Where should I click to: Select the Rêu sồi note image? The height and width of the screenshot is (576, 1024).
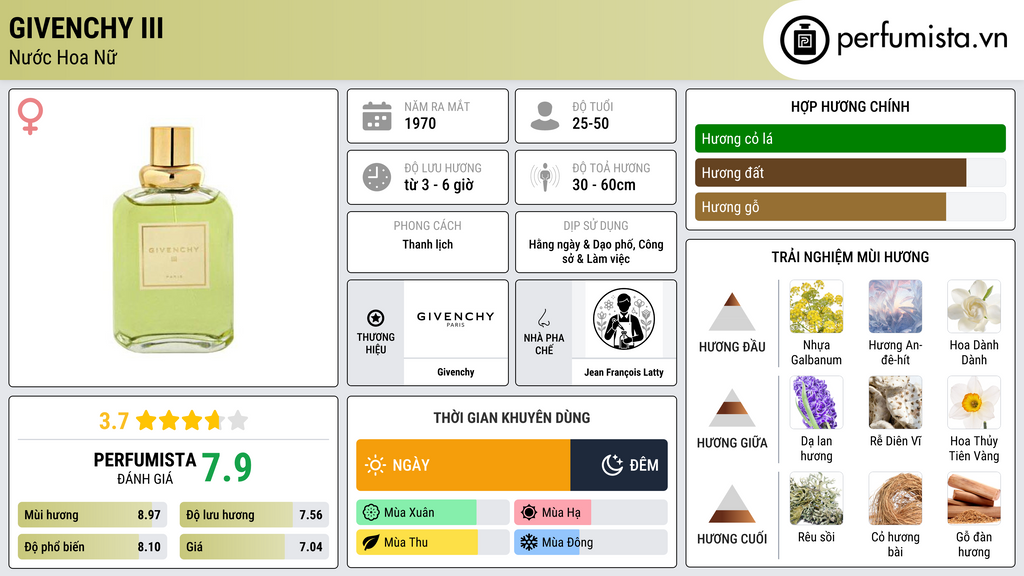(816, 499)
